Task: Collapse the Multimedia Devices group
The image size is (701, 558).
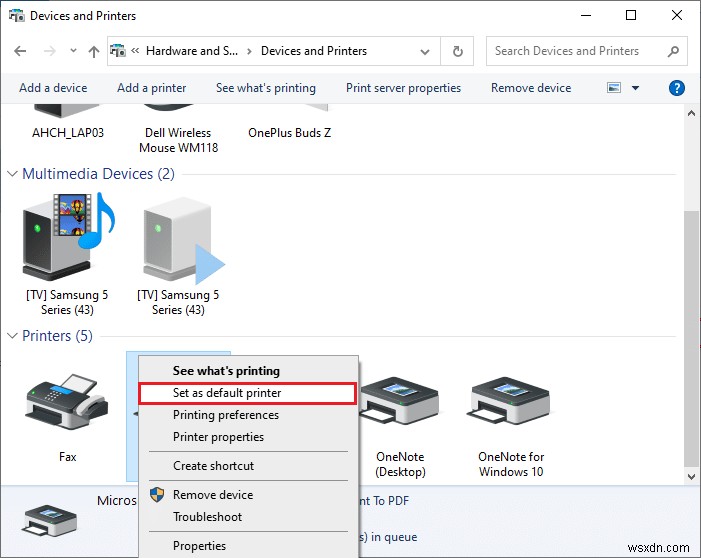Action: (x=13, y=173)
